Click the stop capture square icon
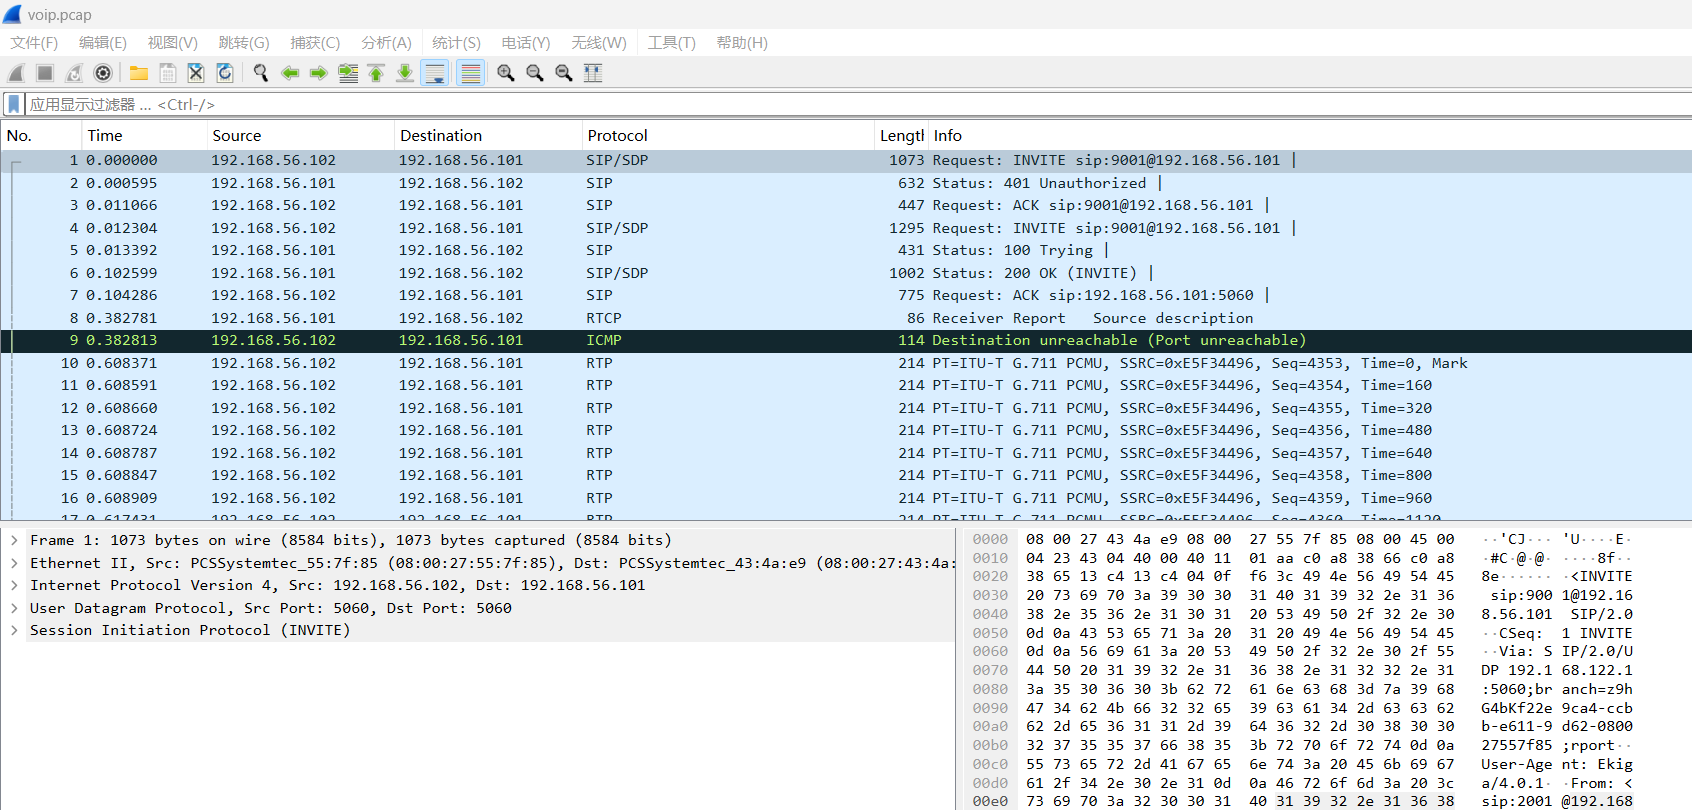Viewport: 1692px width, 810px height. tap(45, 73)
